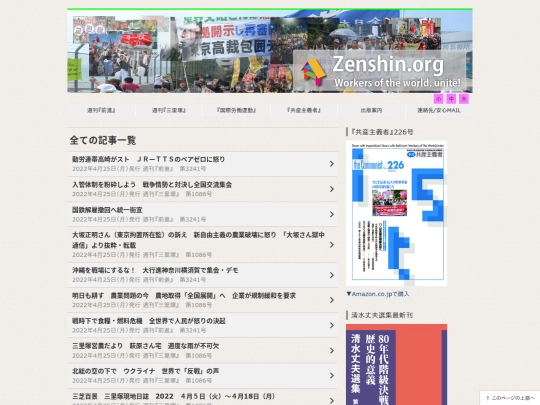The image size is (540, 405).
Task: Open the Communist 226 magazine cover
Action: [x=396, y=213]
